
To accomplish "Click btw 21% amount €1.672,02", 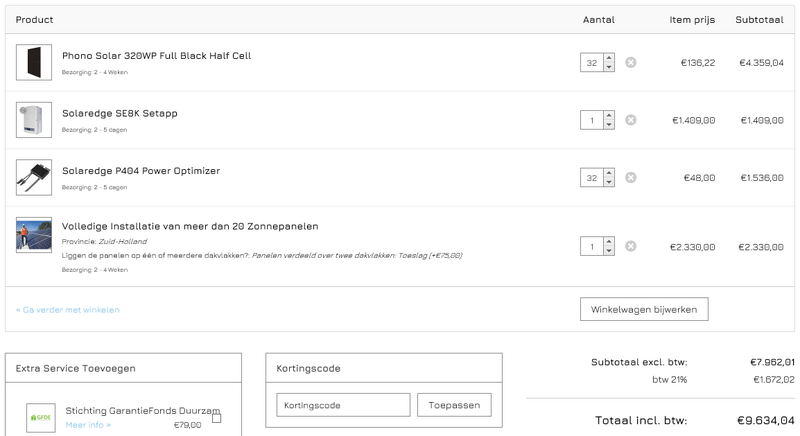I will 773,379.
